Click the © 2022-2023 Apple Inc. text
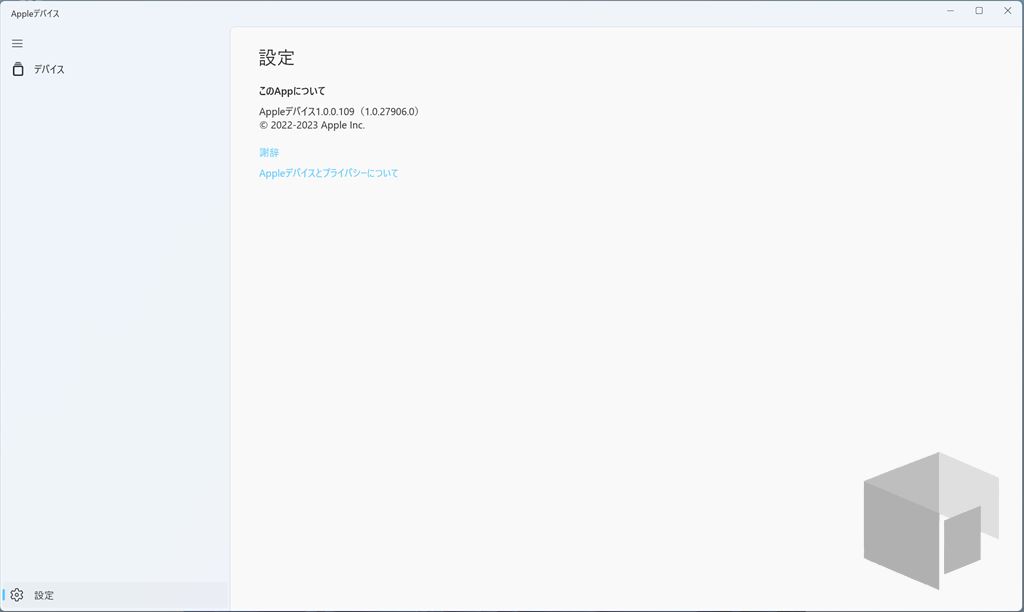This screenshot has height=612, width=1024. pyautogui.click(x=312, y=125)
